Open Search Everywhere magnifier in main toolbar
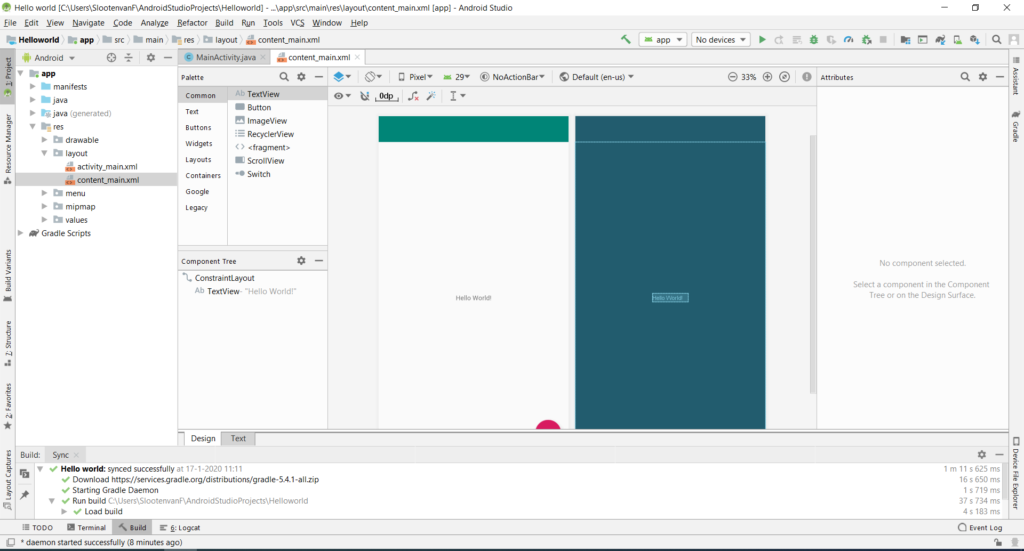The image size is (1024, 551). tap(997, 40)
